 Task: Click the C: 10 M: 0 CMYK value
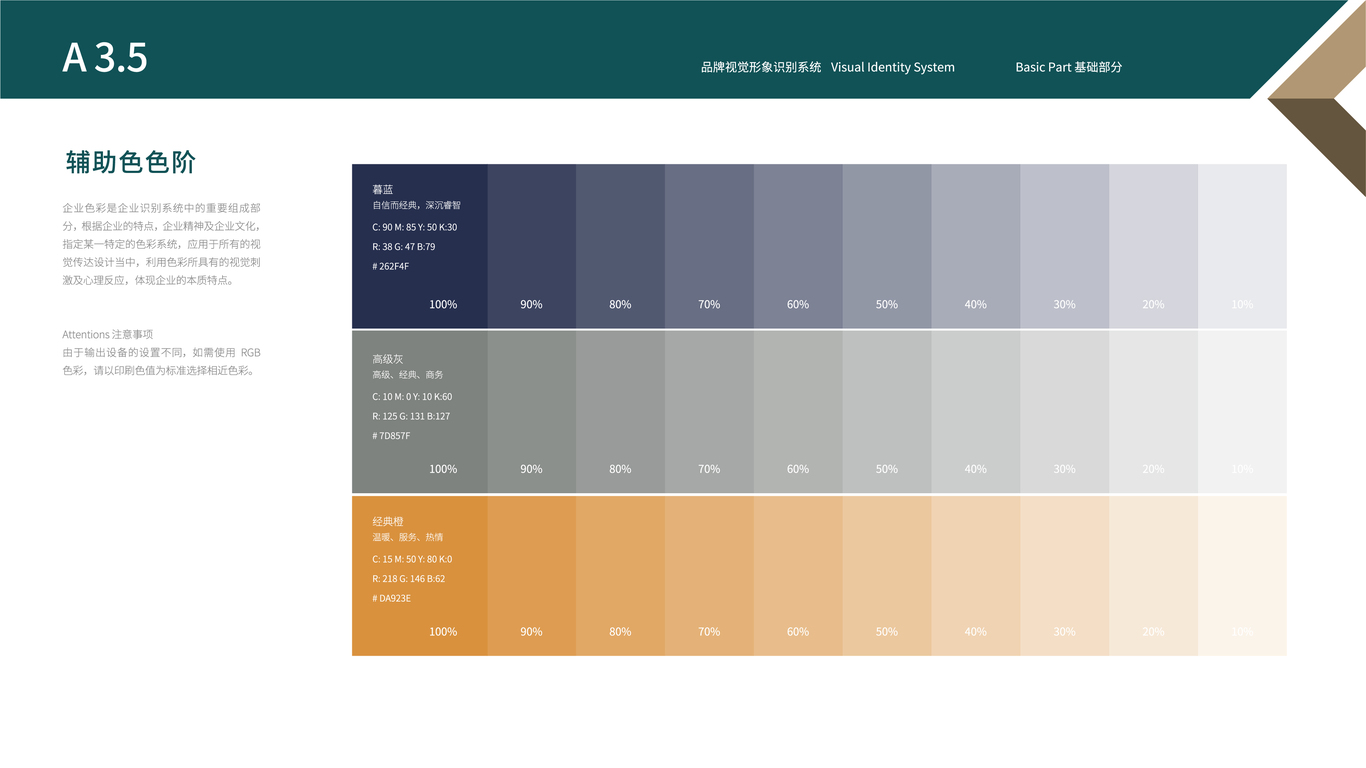412,397
